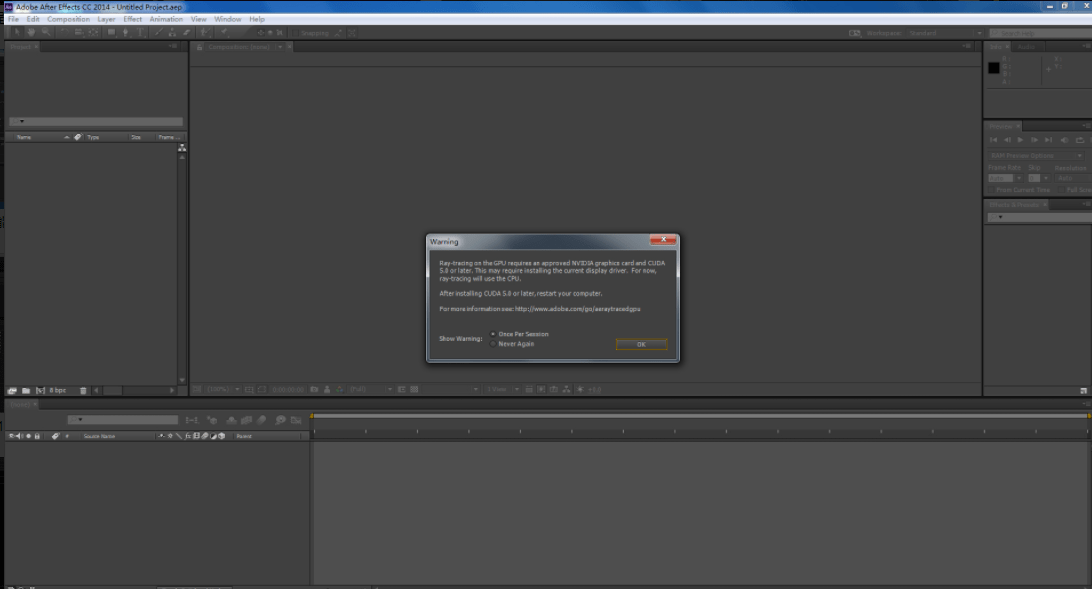Select the Eraser tool

(187, 33)
